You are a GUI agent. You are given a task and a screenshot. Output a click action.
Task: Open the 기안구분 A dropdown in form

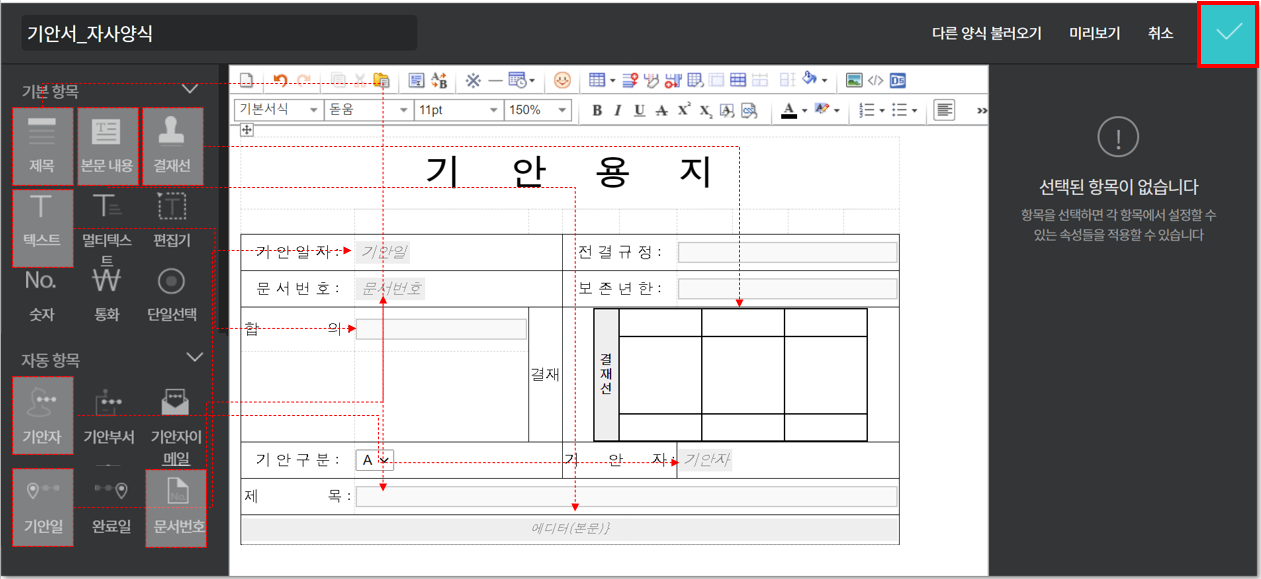click(376, 460)
